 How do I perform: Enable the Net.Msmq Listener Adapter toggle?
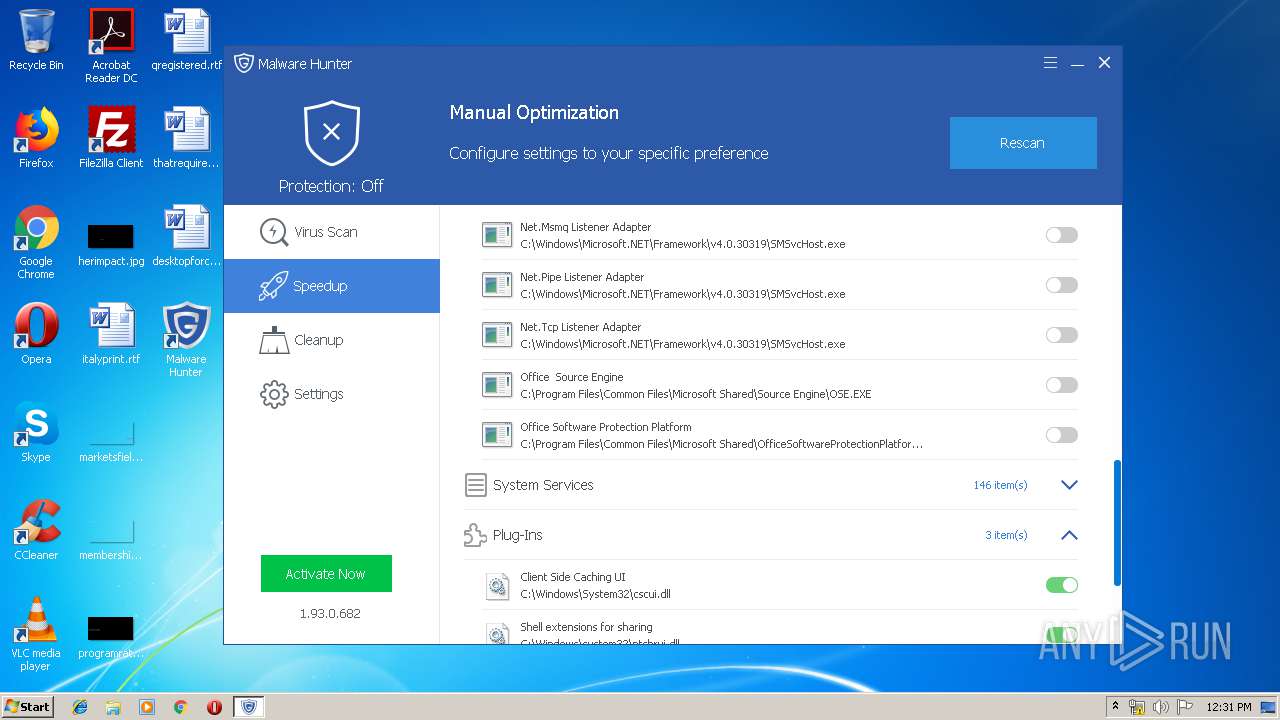tap(1062, 235)
